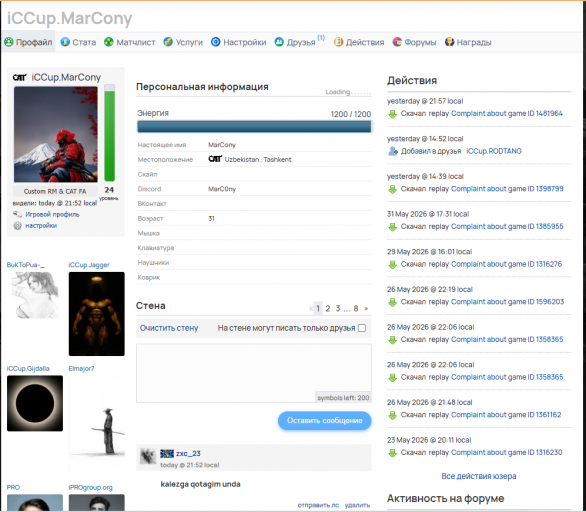Image resolution: width=586 pixels, height=512 pixels.
Task: Click the flag icon before zxc_23
Action: click(x=167, y=453)
